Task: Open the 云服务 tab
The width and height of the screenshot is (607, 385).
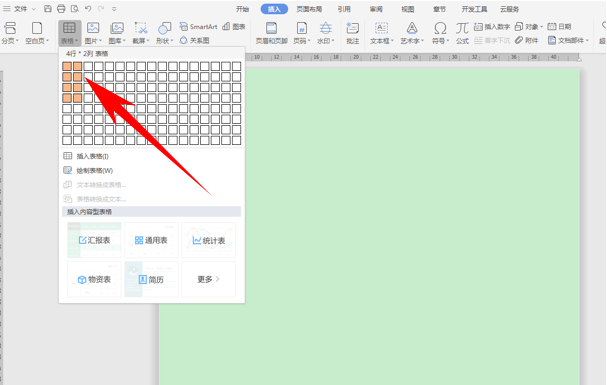Action: click(509, 9)
